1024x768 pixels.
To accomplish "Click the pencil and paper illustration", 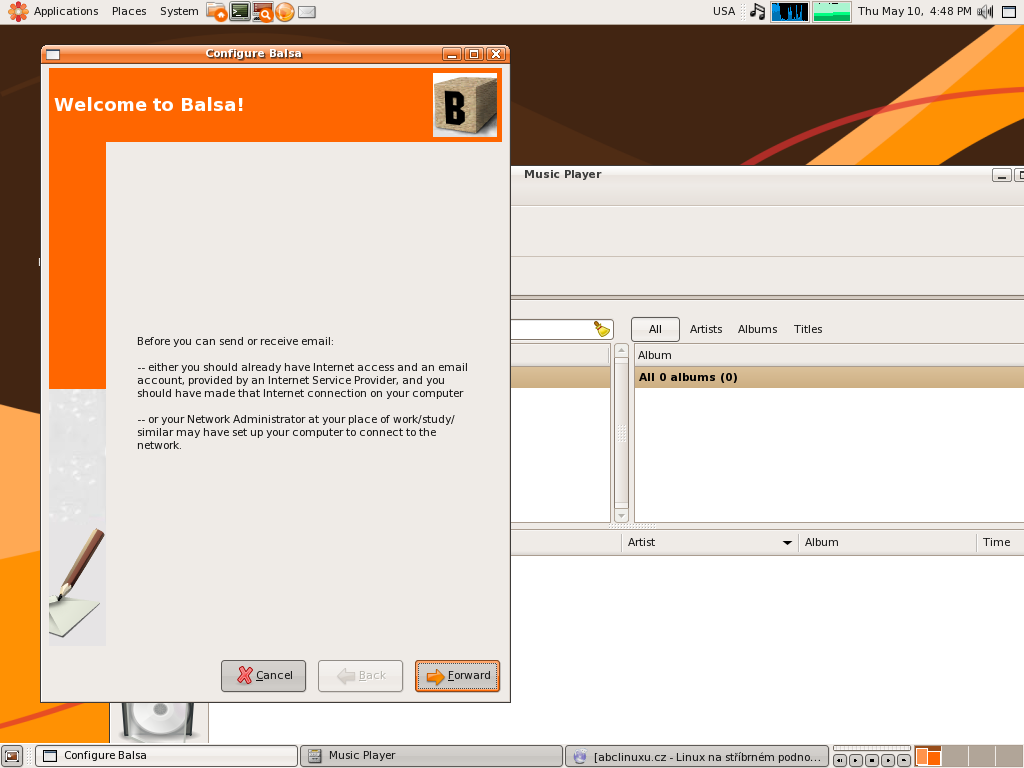I will click(x=77, y=581).
